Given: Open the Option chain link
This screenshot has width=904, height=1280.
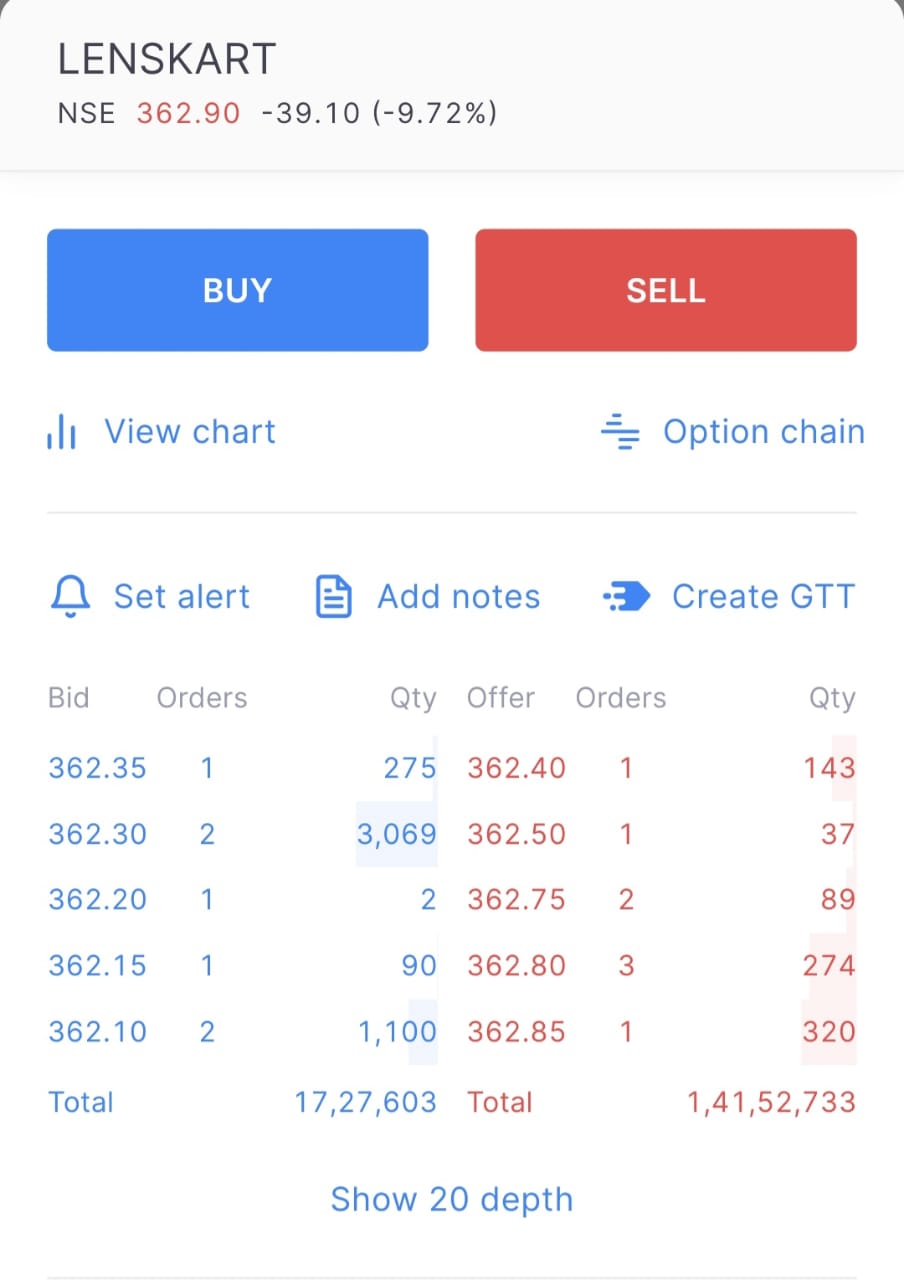Looking at the screenshot, I should [x=763, y=432].
